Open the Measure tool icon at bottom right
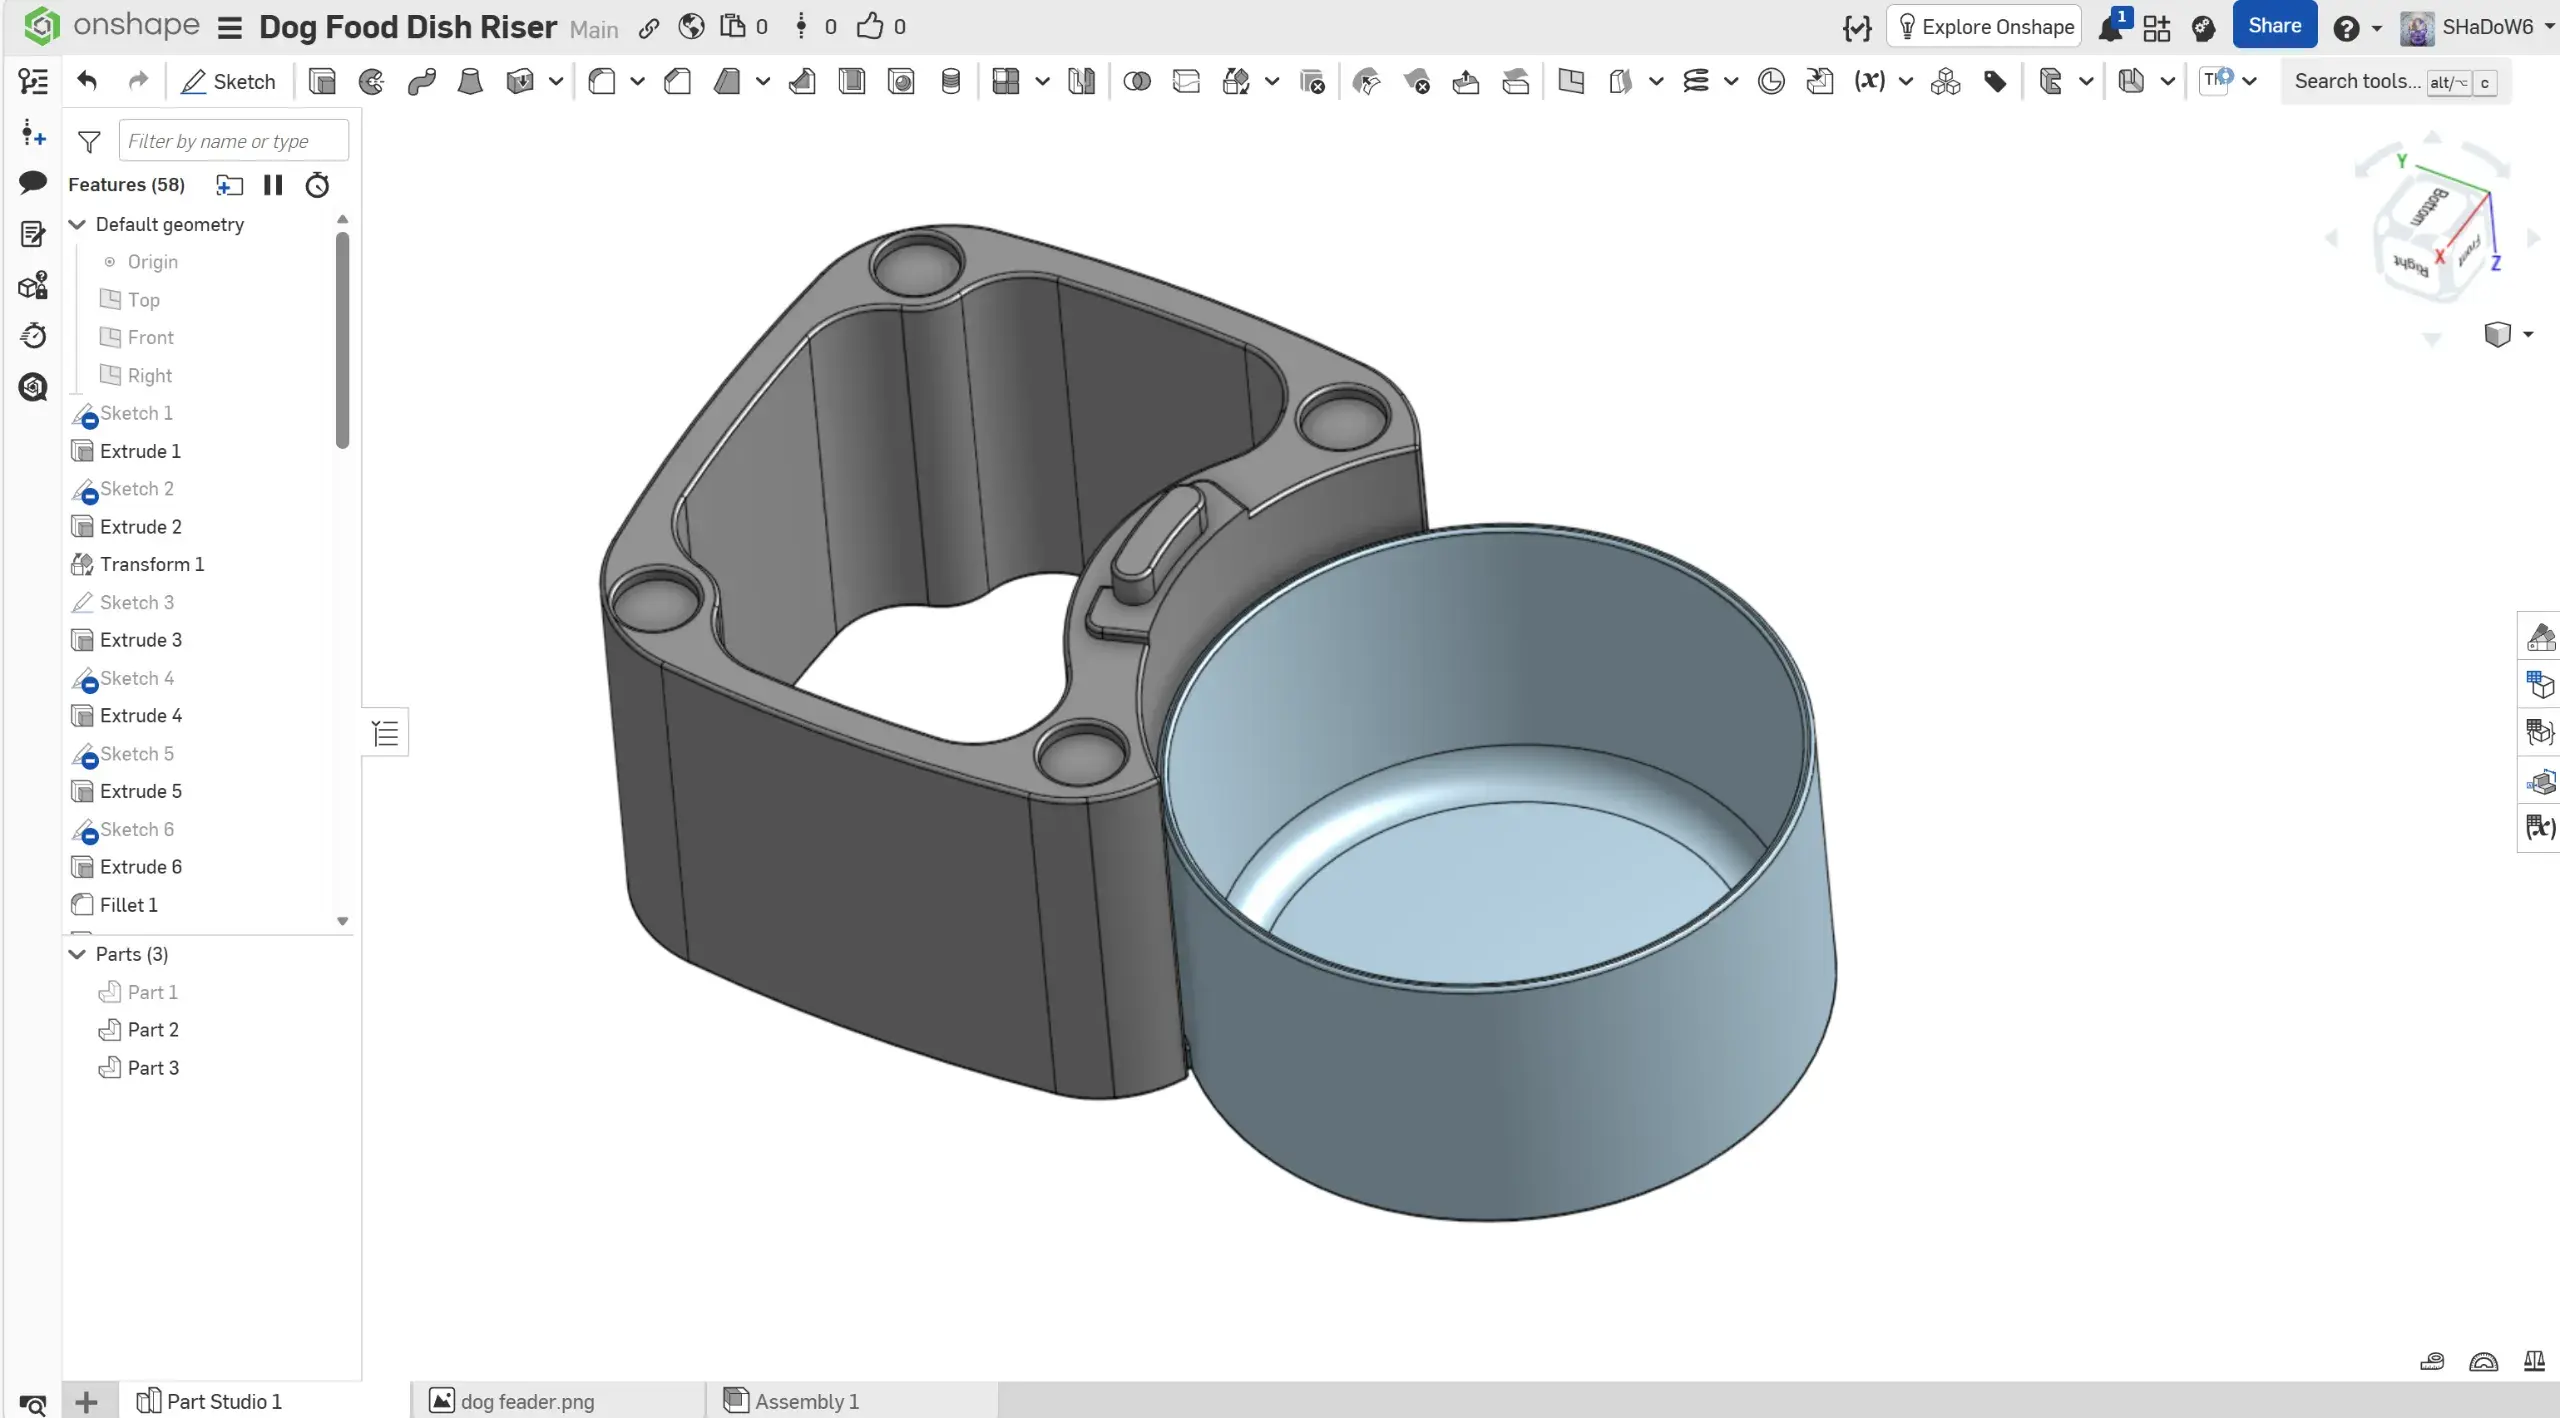 coord(2432,1361)
